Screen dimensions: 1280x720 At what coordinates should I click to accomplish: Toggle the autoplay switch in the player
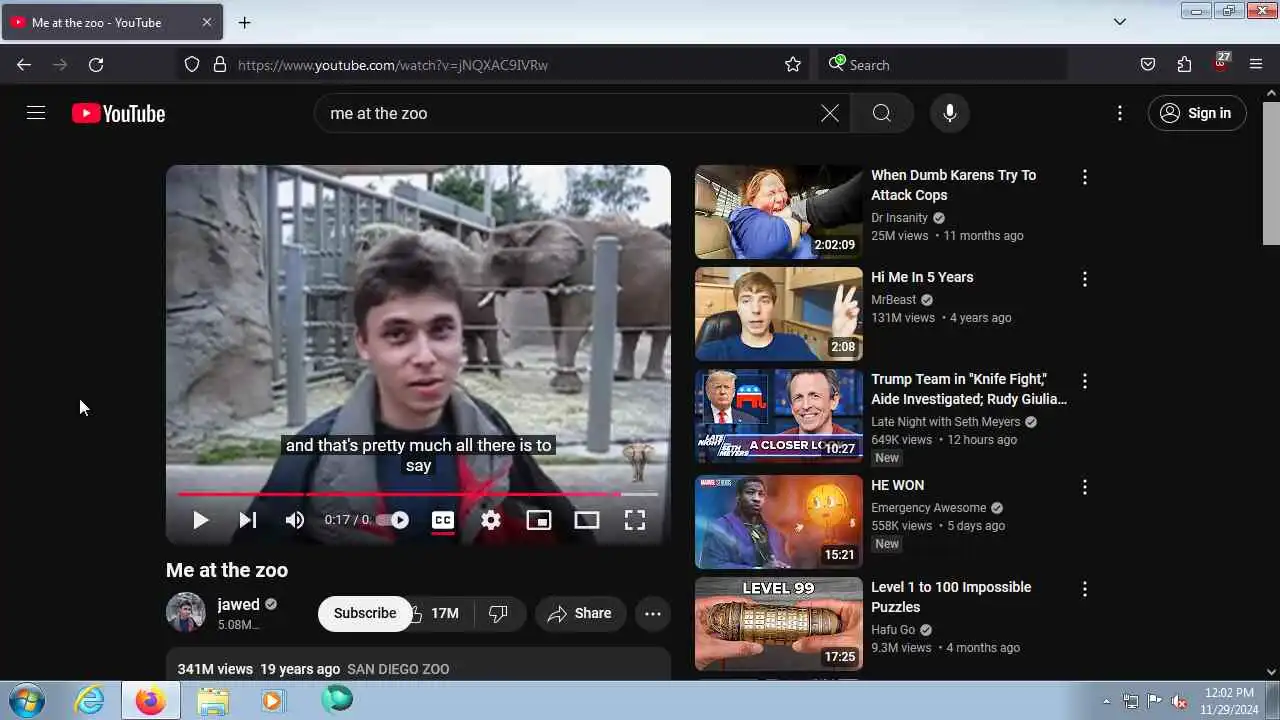click(393, 520)
